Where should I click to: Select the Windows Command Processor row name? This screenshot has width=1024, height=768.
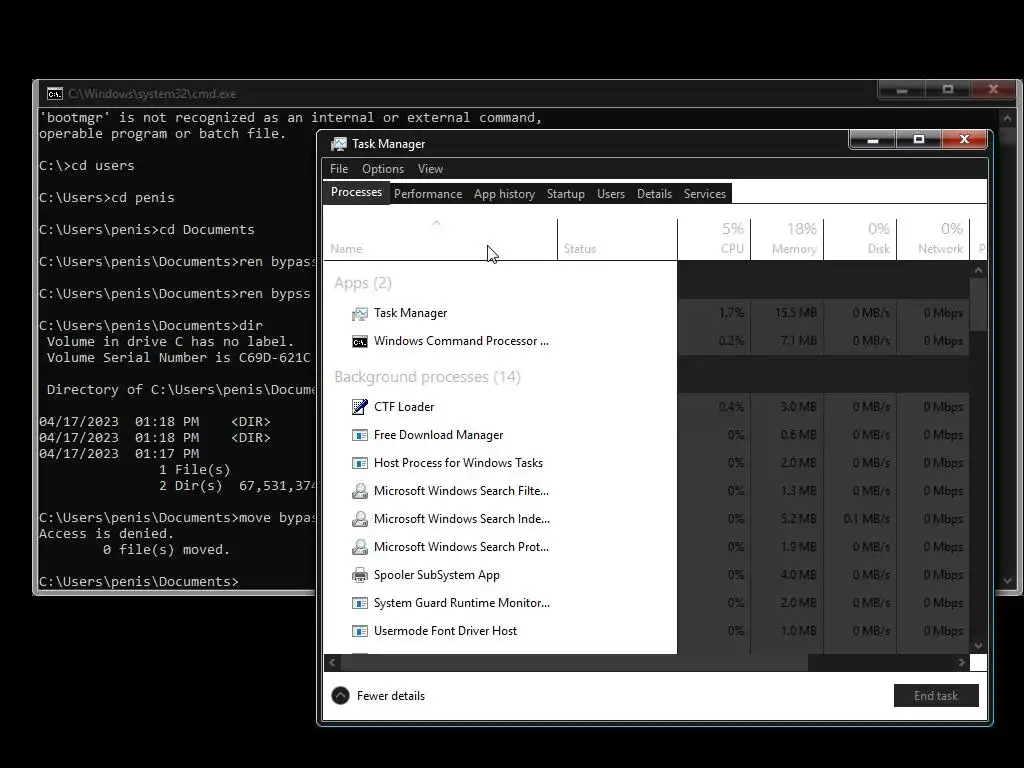tap(461, 341)
